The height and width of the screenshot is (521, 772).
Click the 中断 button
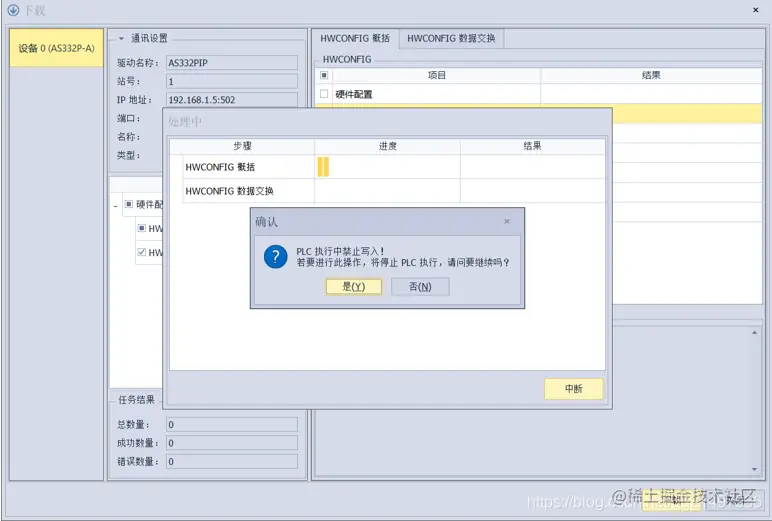pyautogui.click(x=574, y=389)
